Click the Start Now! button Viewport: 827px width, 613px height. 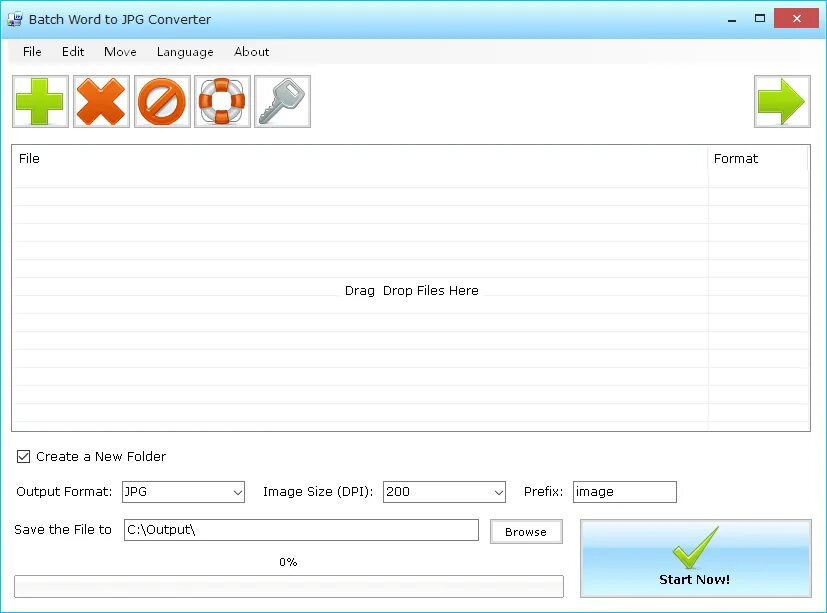pyautogui.click(x=696, y=559)
